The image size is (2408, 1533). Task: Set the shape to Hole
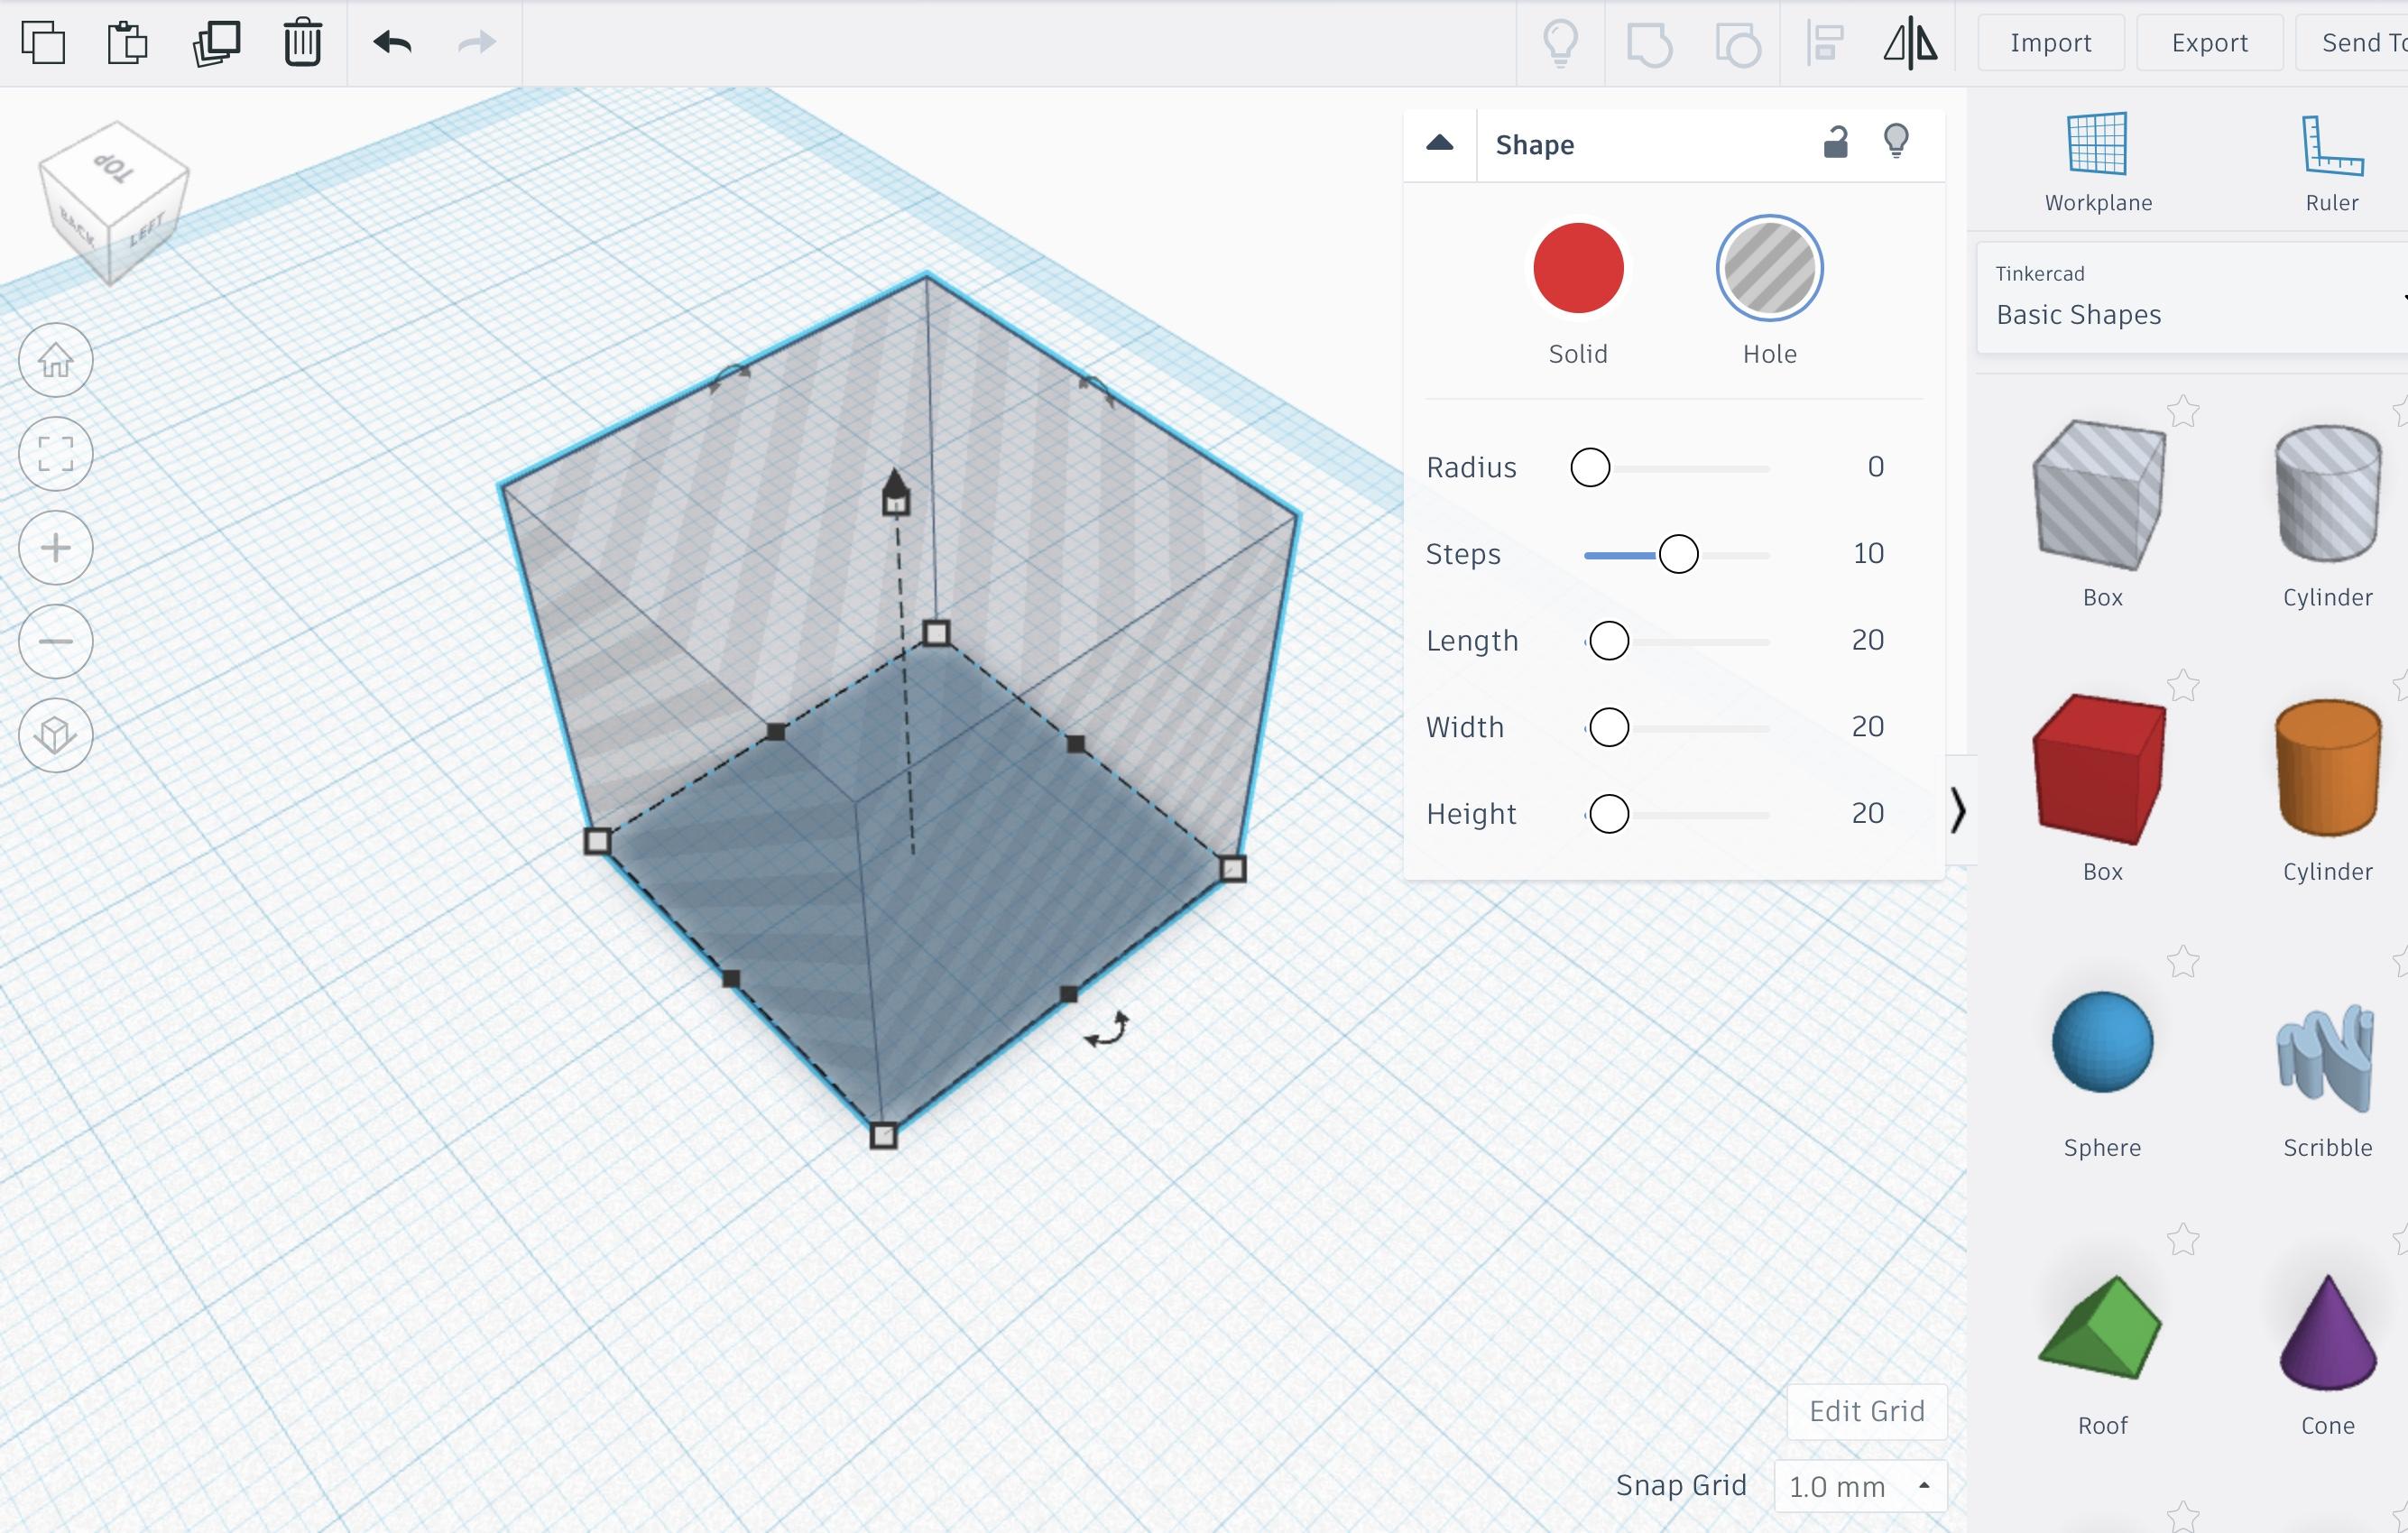(x=1769, y=268)
